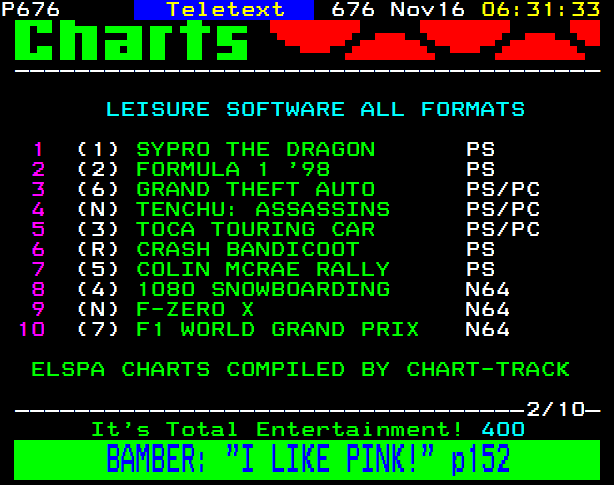Select FORMULA 1 '98 chart entry
The image size is (614, 485).
tap(233, 169)
